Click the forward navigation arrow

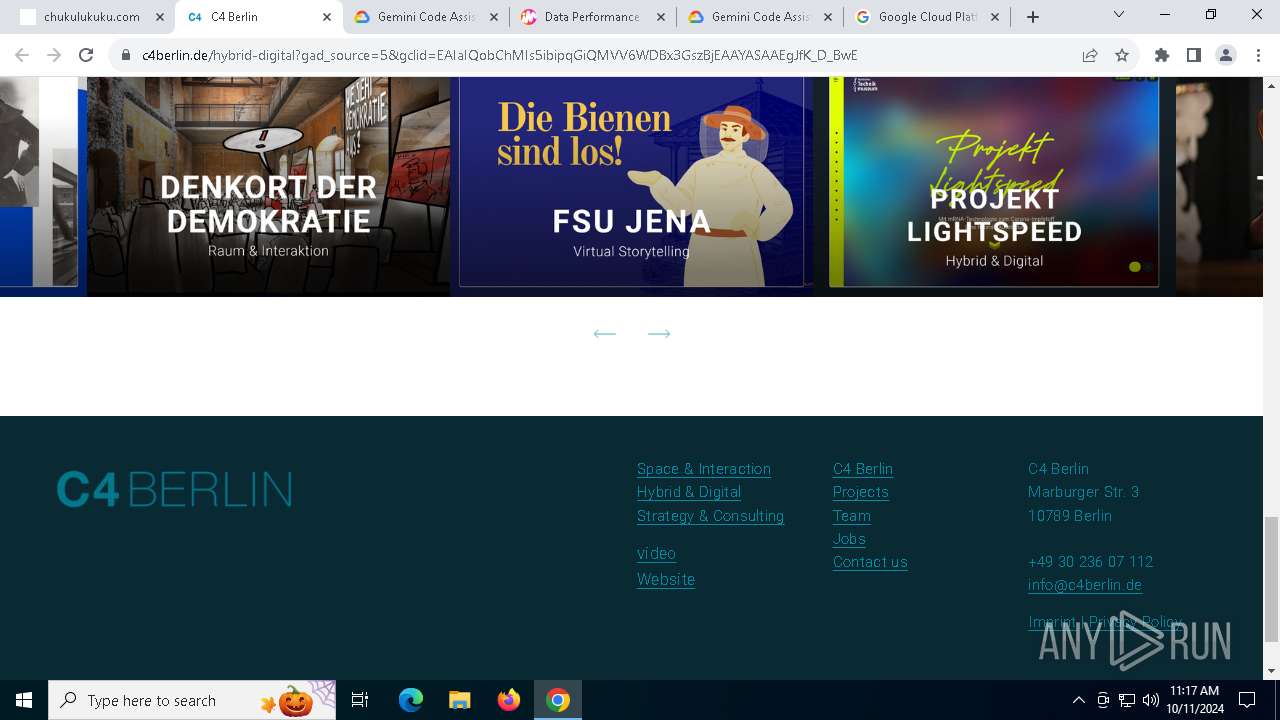[x=54, y=55]
